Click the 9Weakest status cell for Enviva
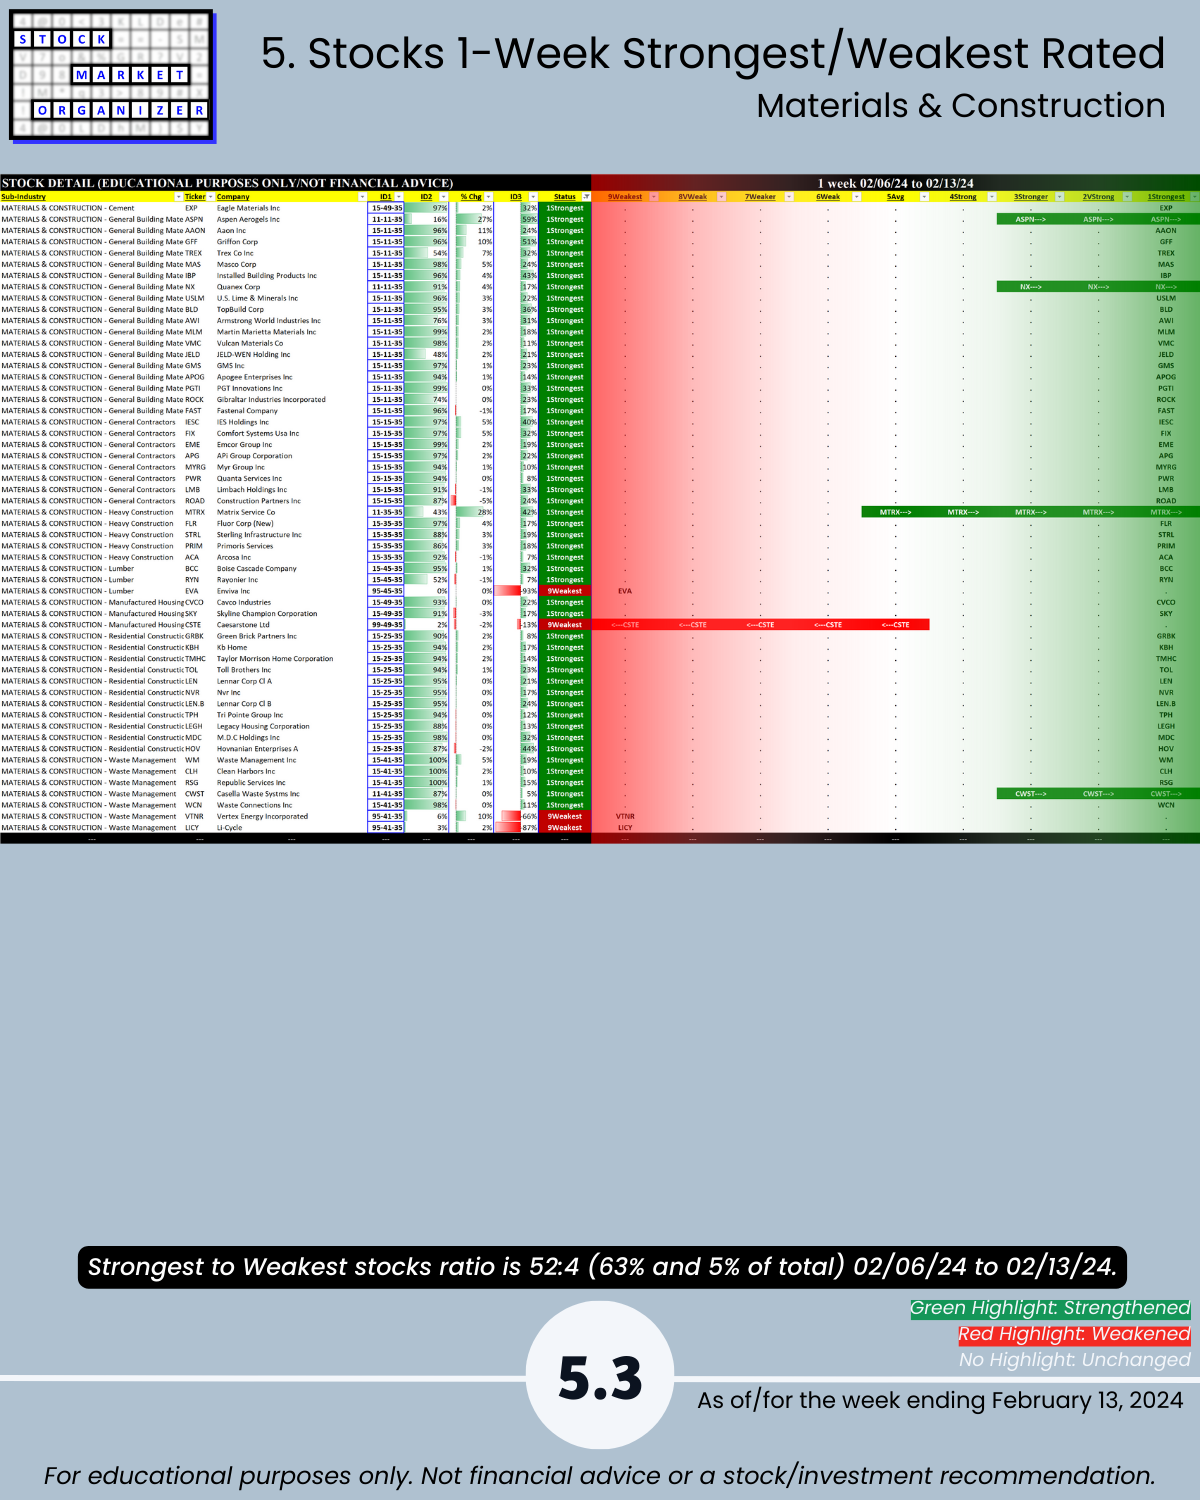 point(565,591)
